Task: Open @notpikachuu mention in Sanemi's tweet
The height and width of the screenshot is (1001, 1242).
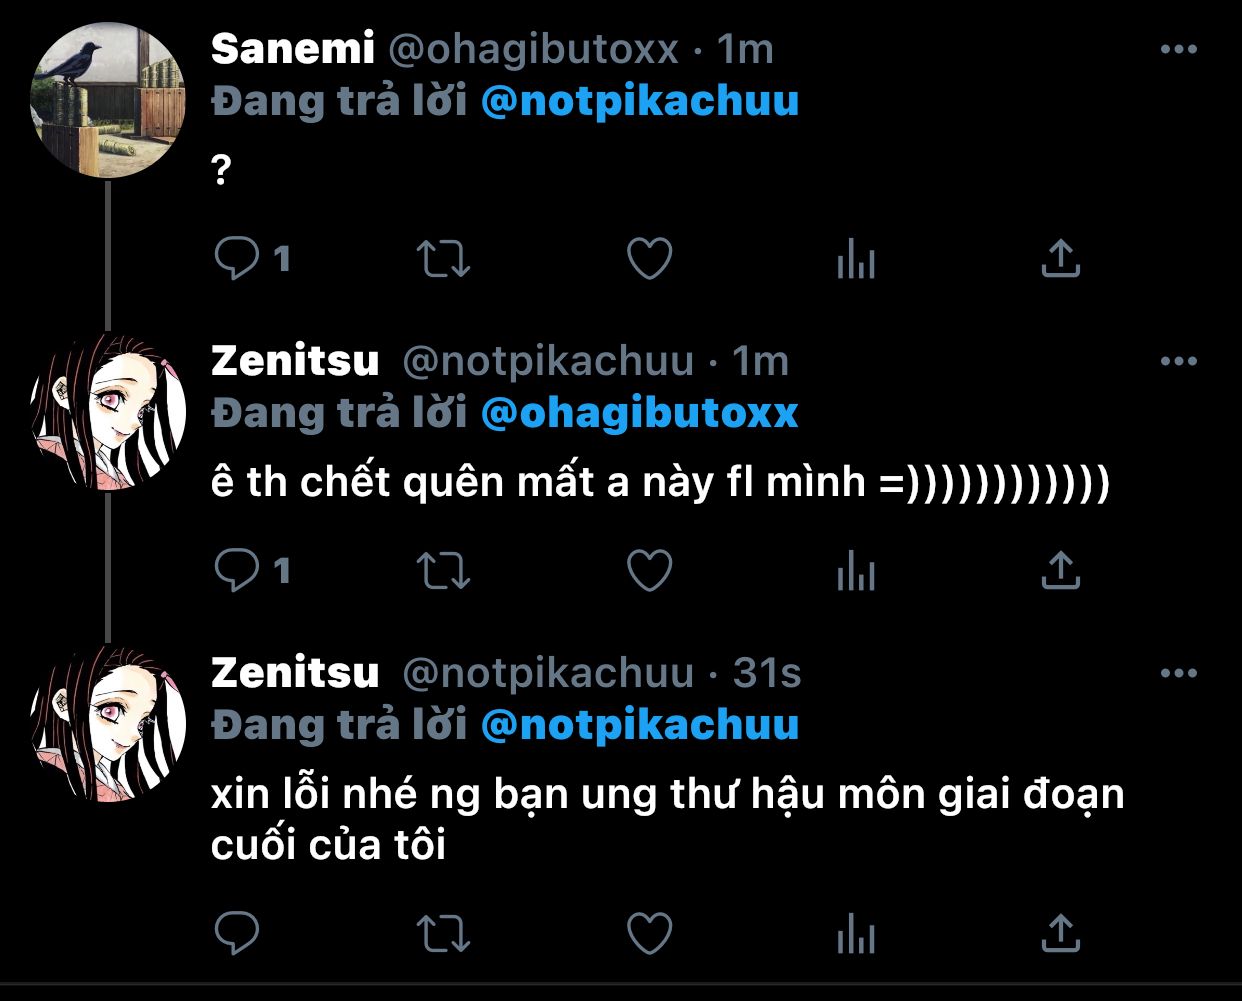Action: 640,101
